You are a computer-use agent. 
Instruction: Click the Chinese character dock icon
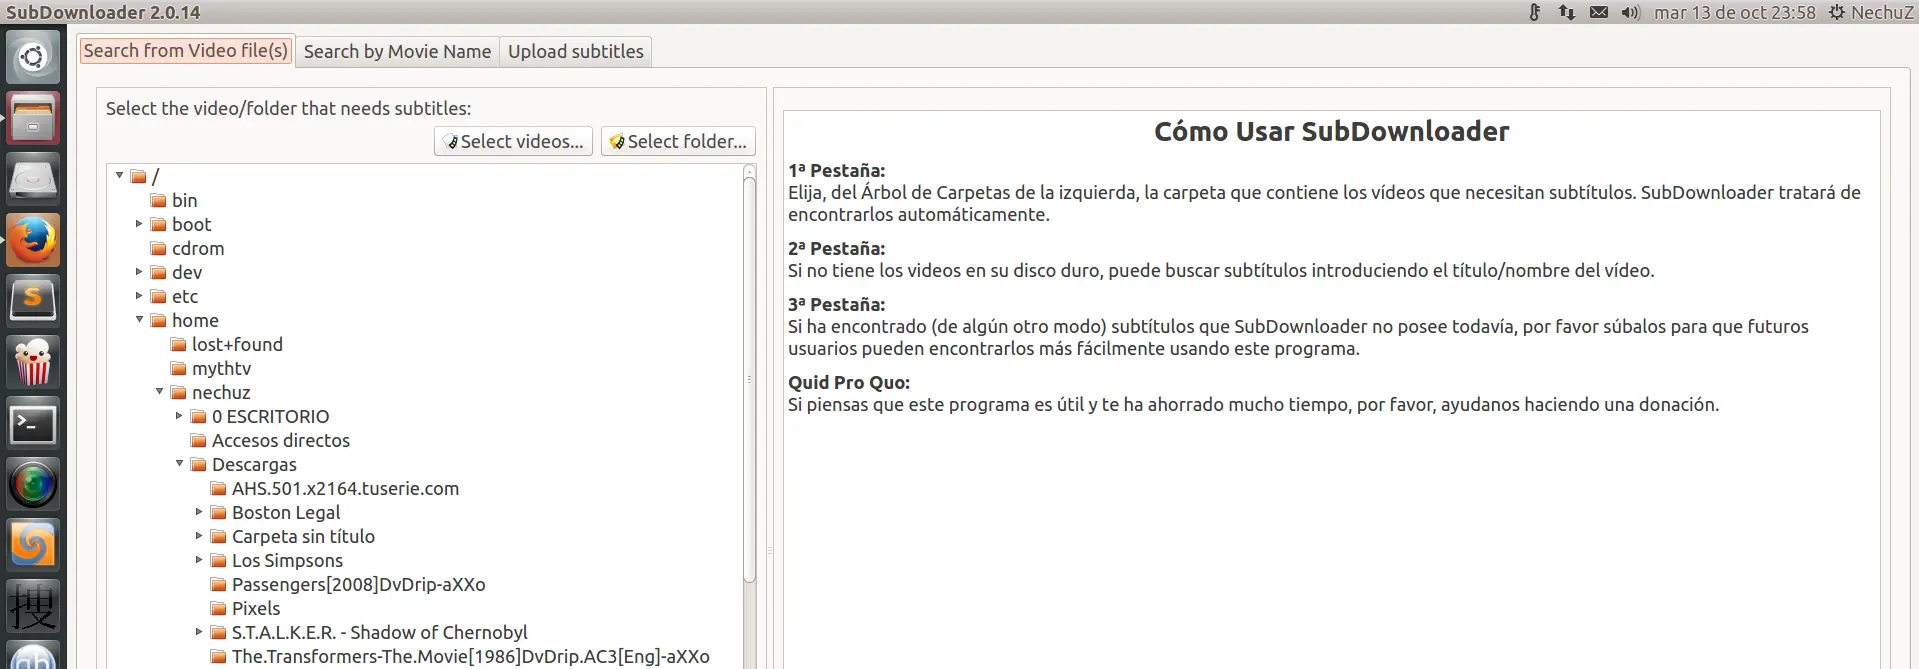point(33,607)
